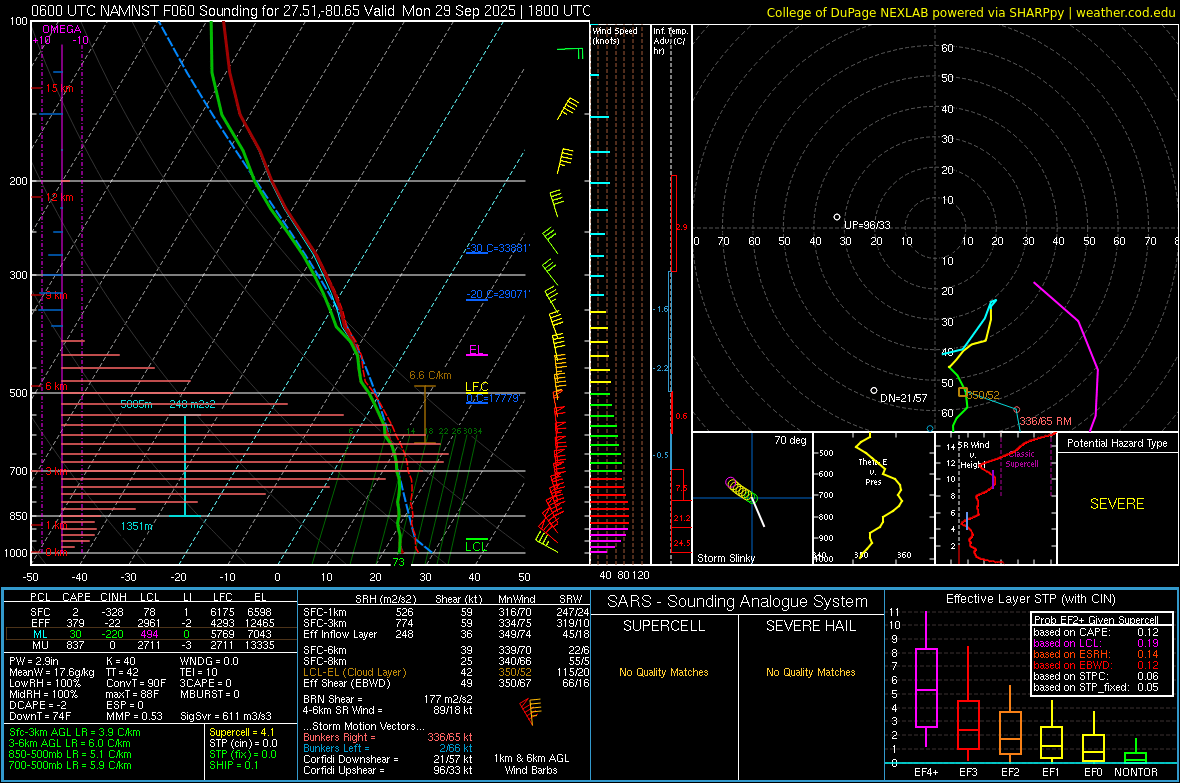Click the SUPERCELL column heading in SARS
The width and height of the screenshot is (1180, 783).
coord(664,626)
